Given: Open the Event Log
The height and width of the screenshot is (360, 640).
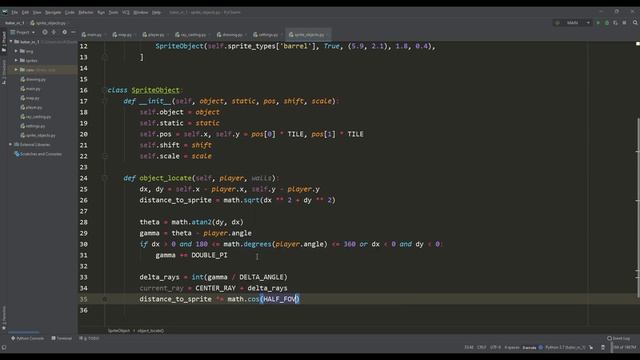Looking at the screenshot, I should (x=618, y=338).
